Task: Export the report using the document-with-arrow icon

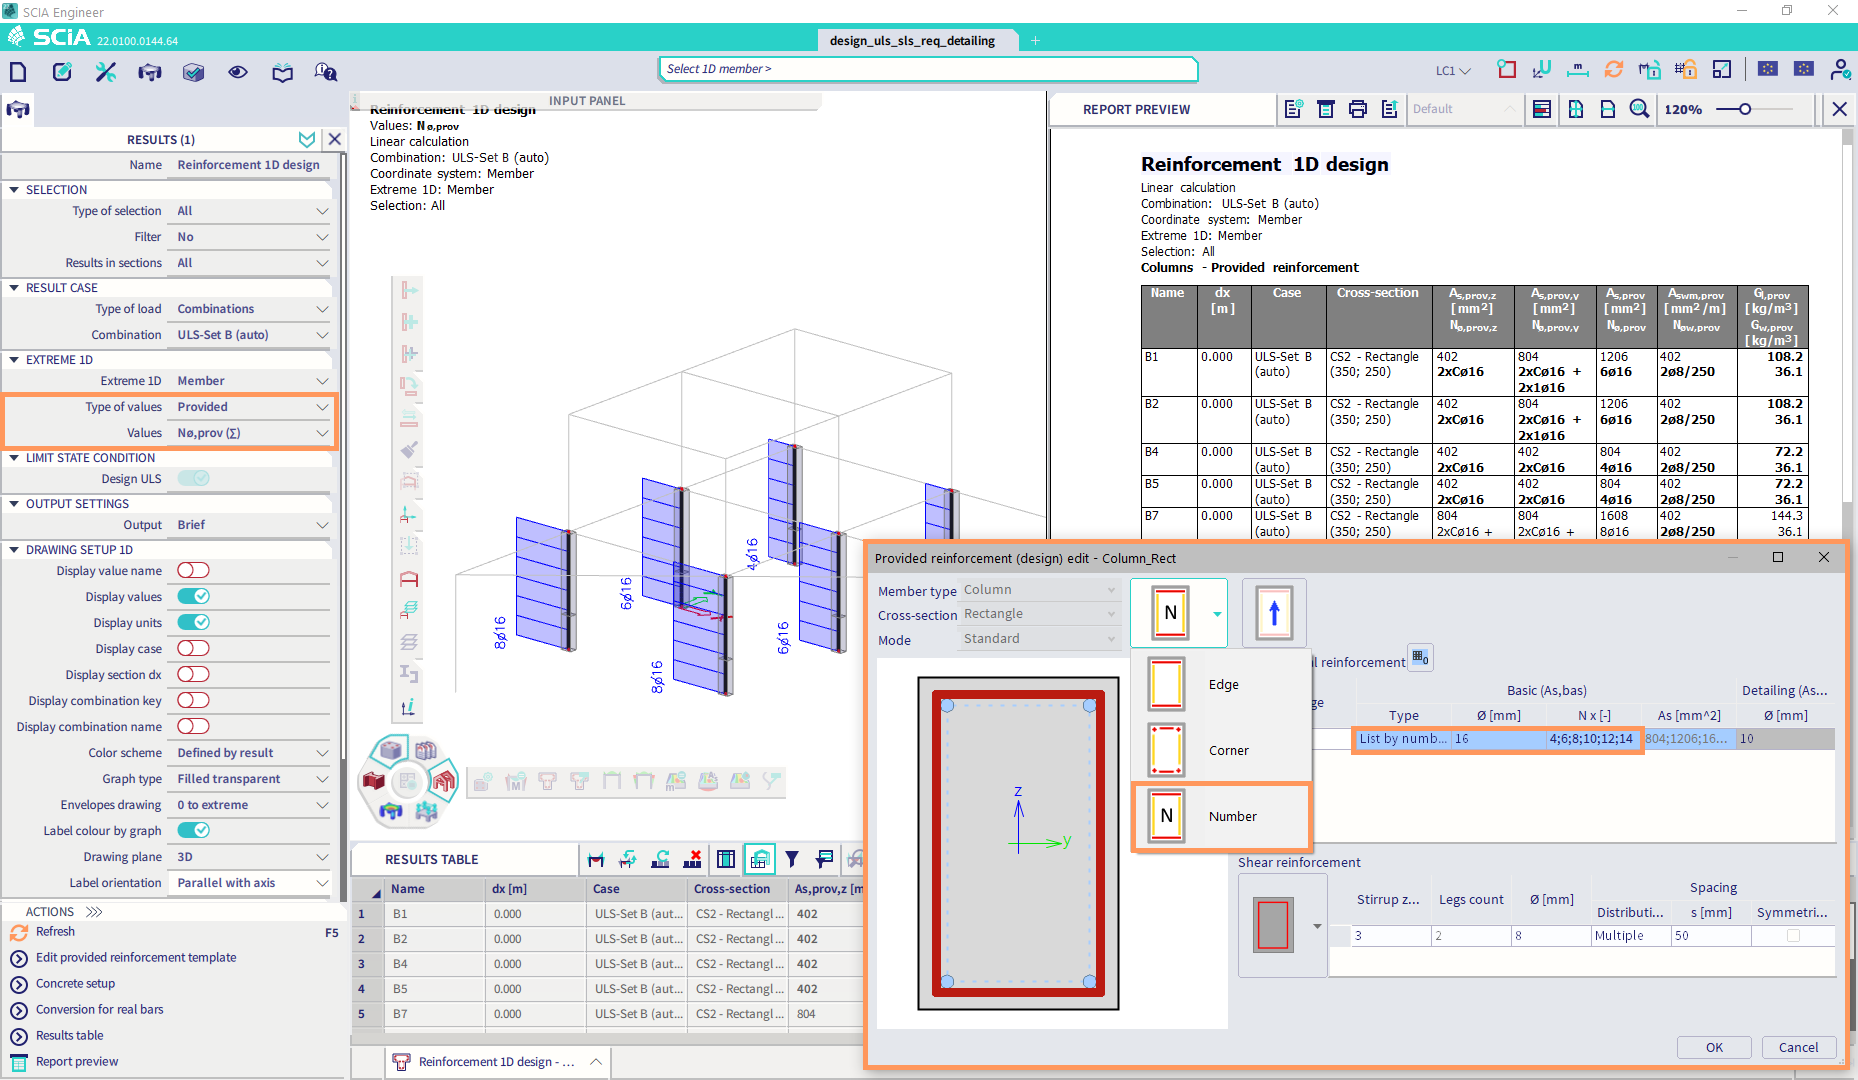Action: 1389,109
